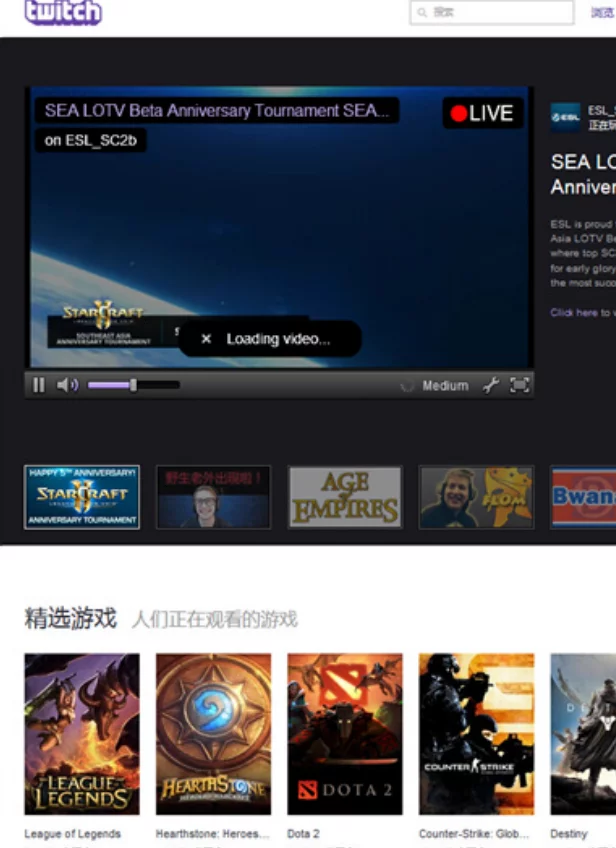This screenshot has width=616, height=848.
Task: Click the Destiny text link
Action: (x=568, y=834)
